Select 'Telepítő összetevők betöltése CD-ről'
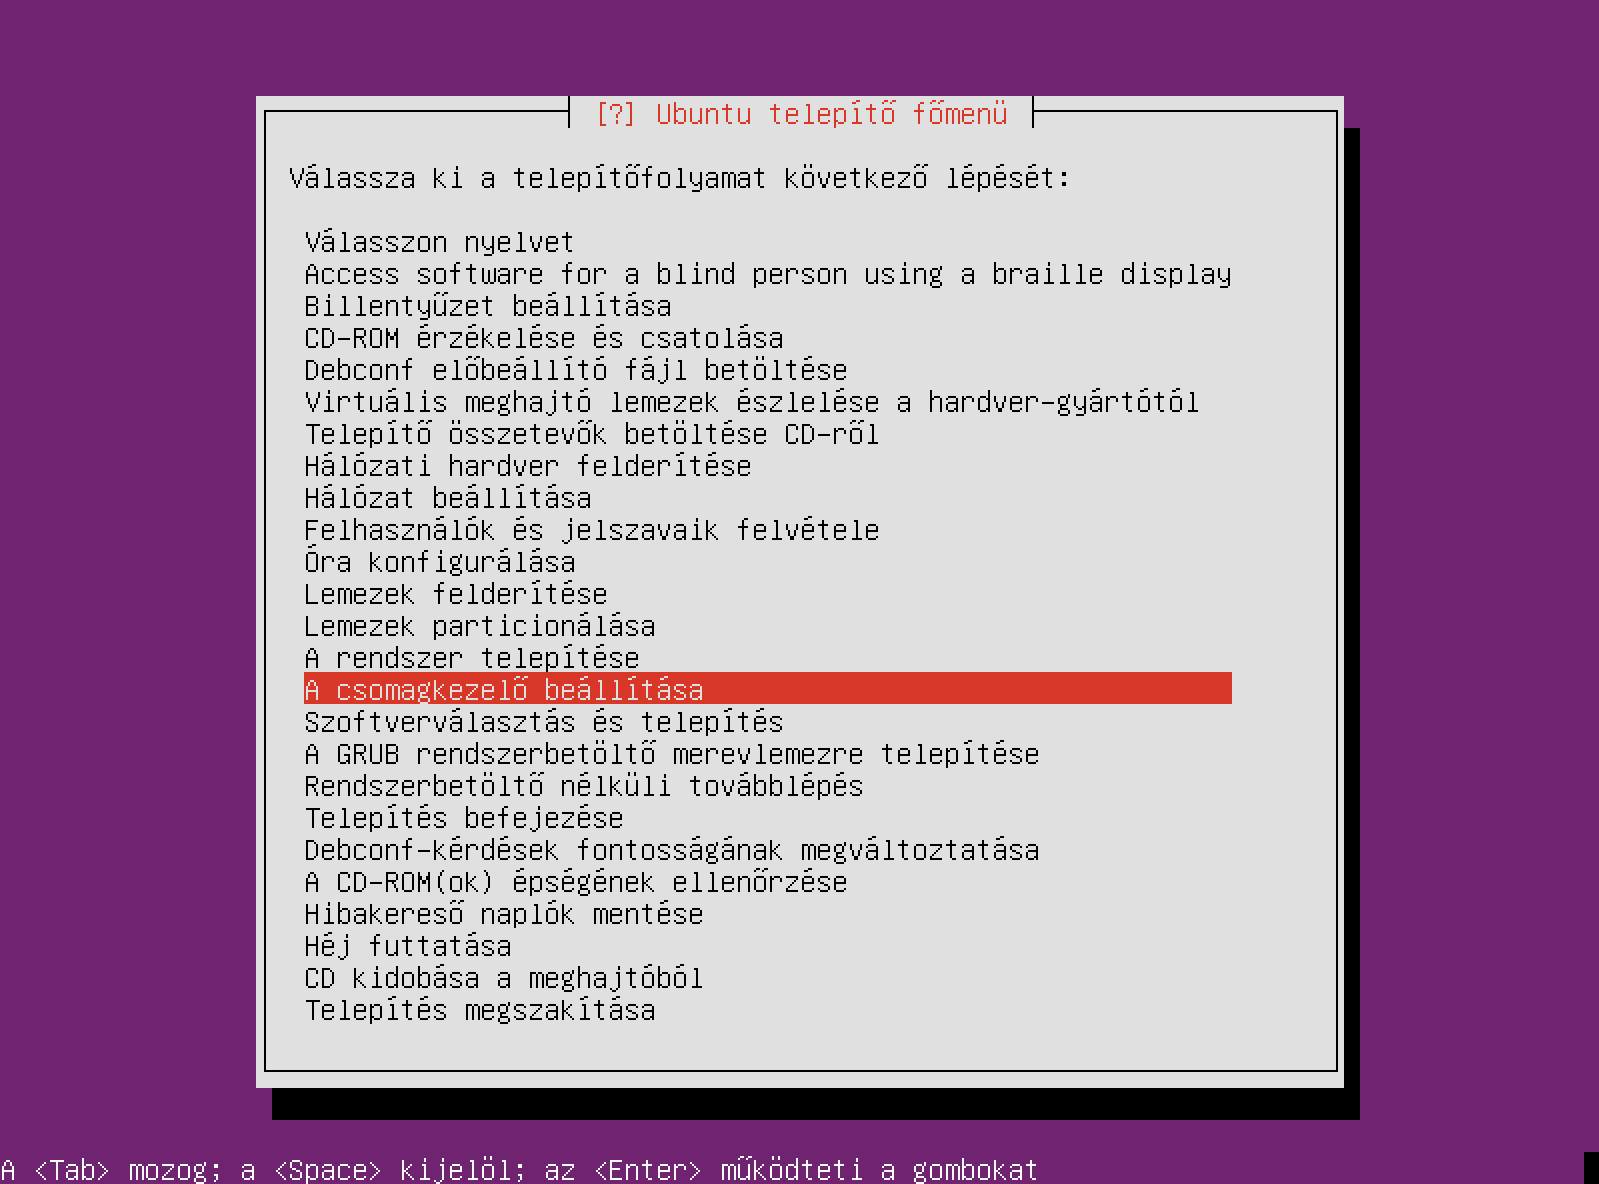Viewport: 1599px width, 1184px height. (x=768, y=434)
